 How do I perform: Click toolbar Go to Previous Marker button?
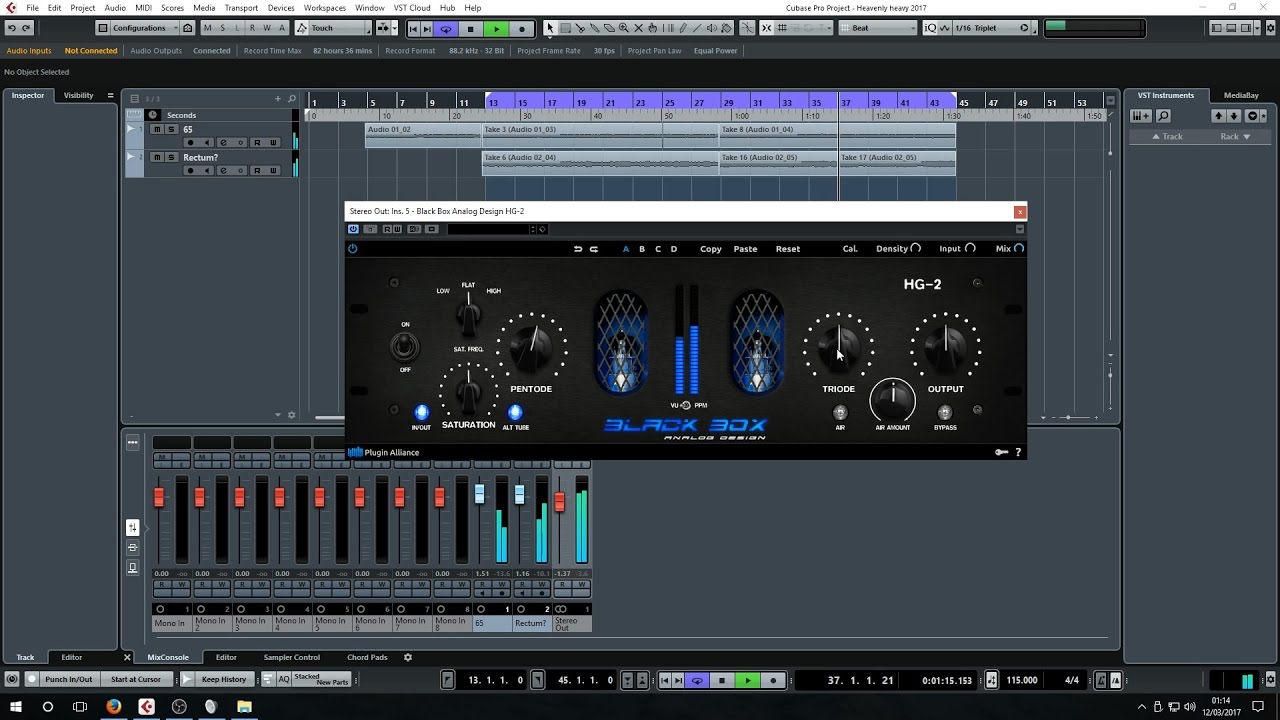[x=414, y=29]
